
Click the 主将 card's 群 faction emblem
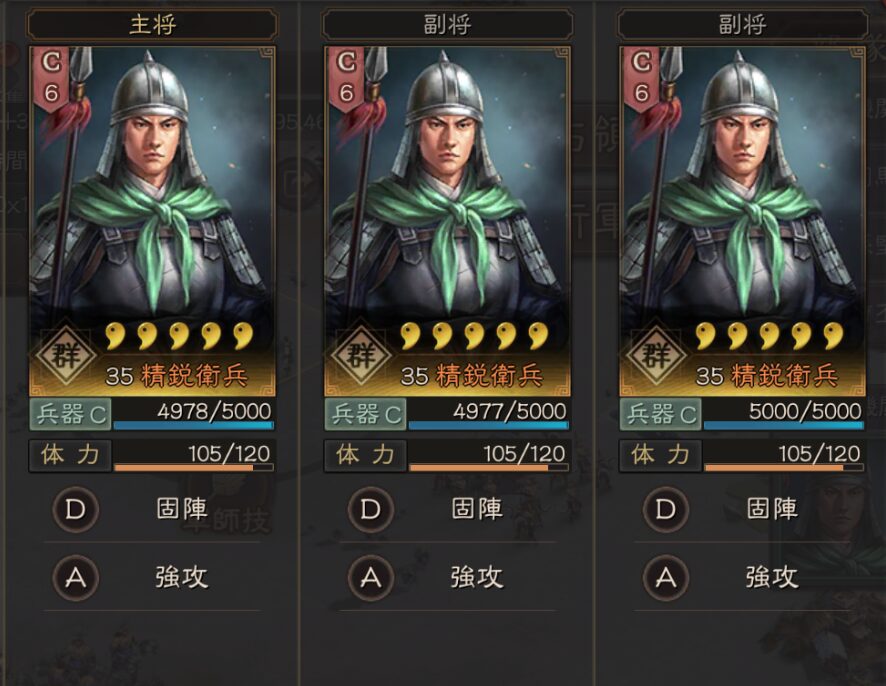click(x=66, y=354)
